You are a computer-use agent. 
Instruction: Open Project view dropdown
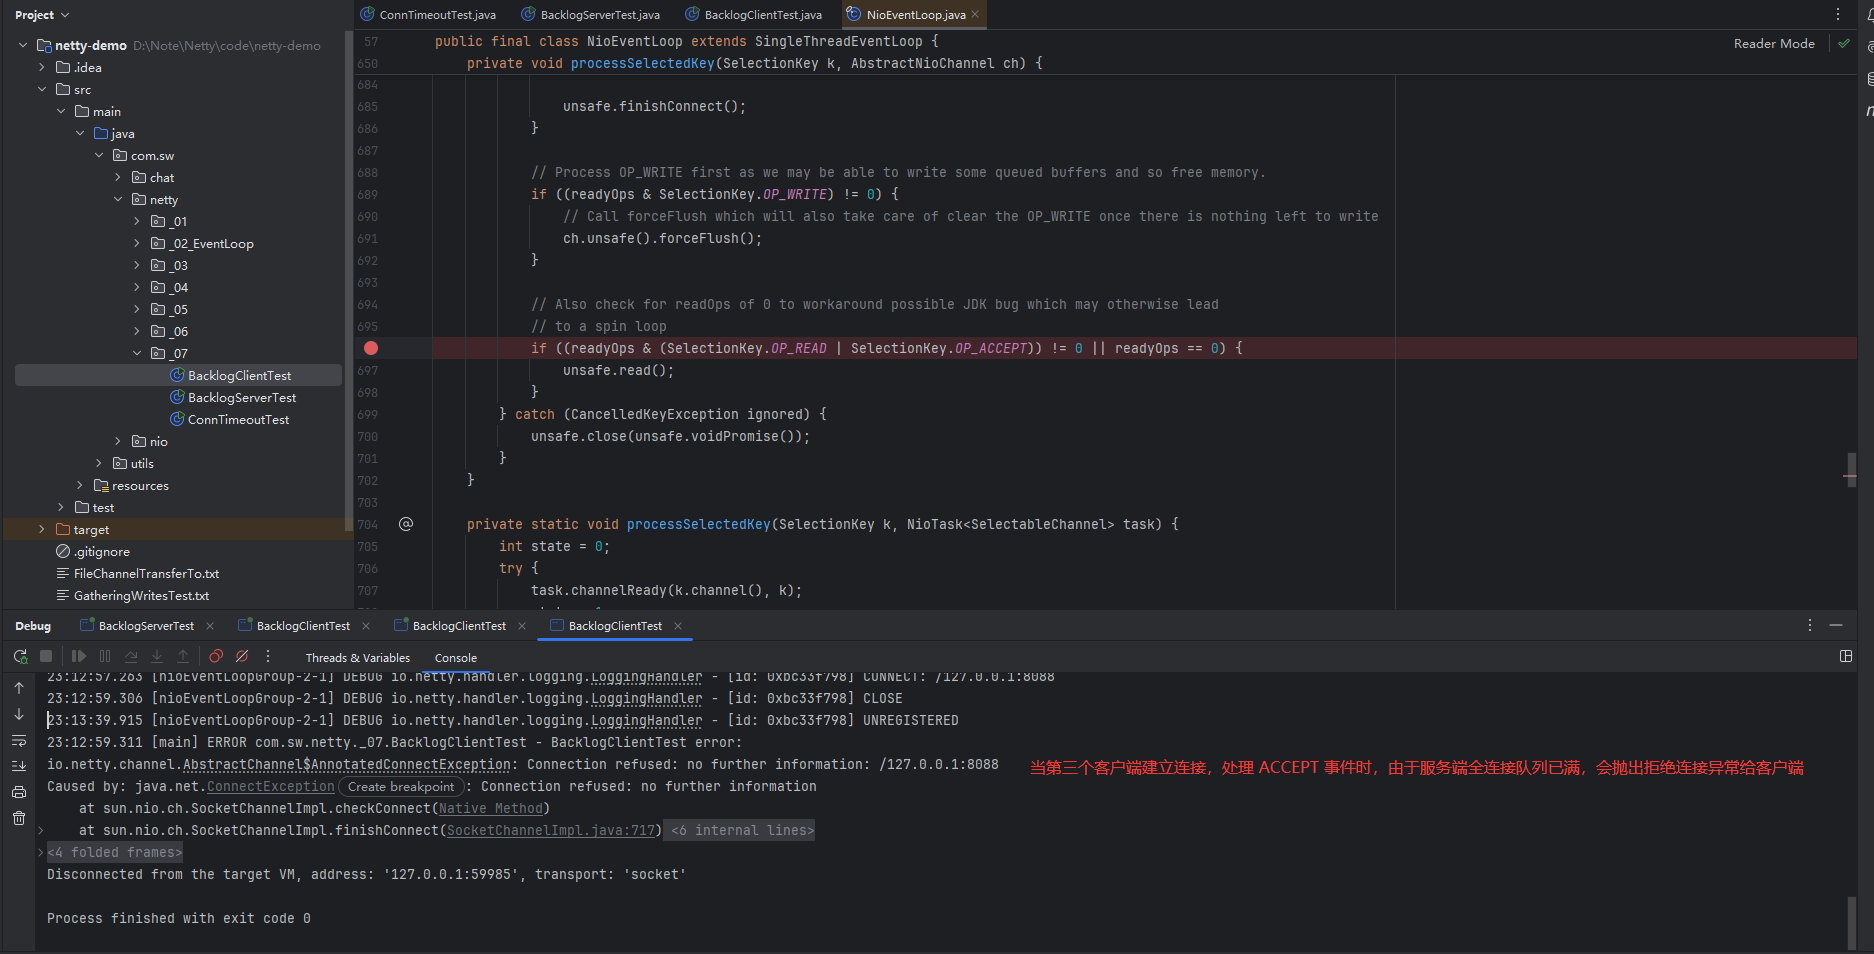[x=42, y=15]
